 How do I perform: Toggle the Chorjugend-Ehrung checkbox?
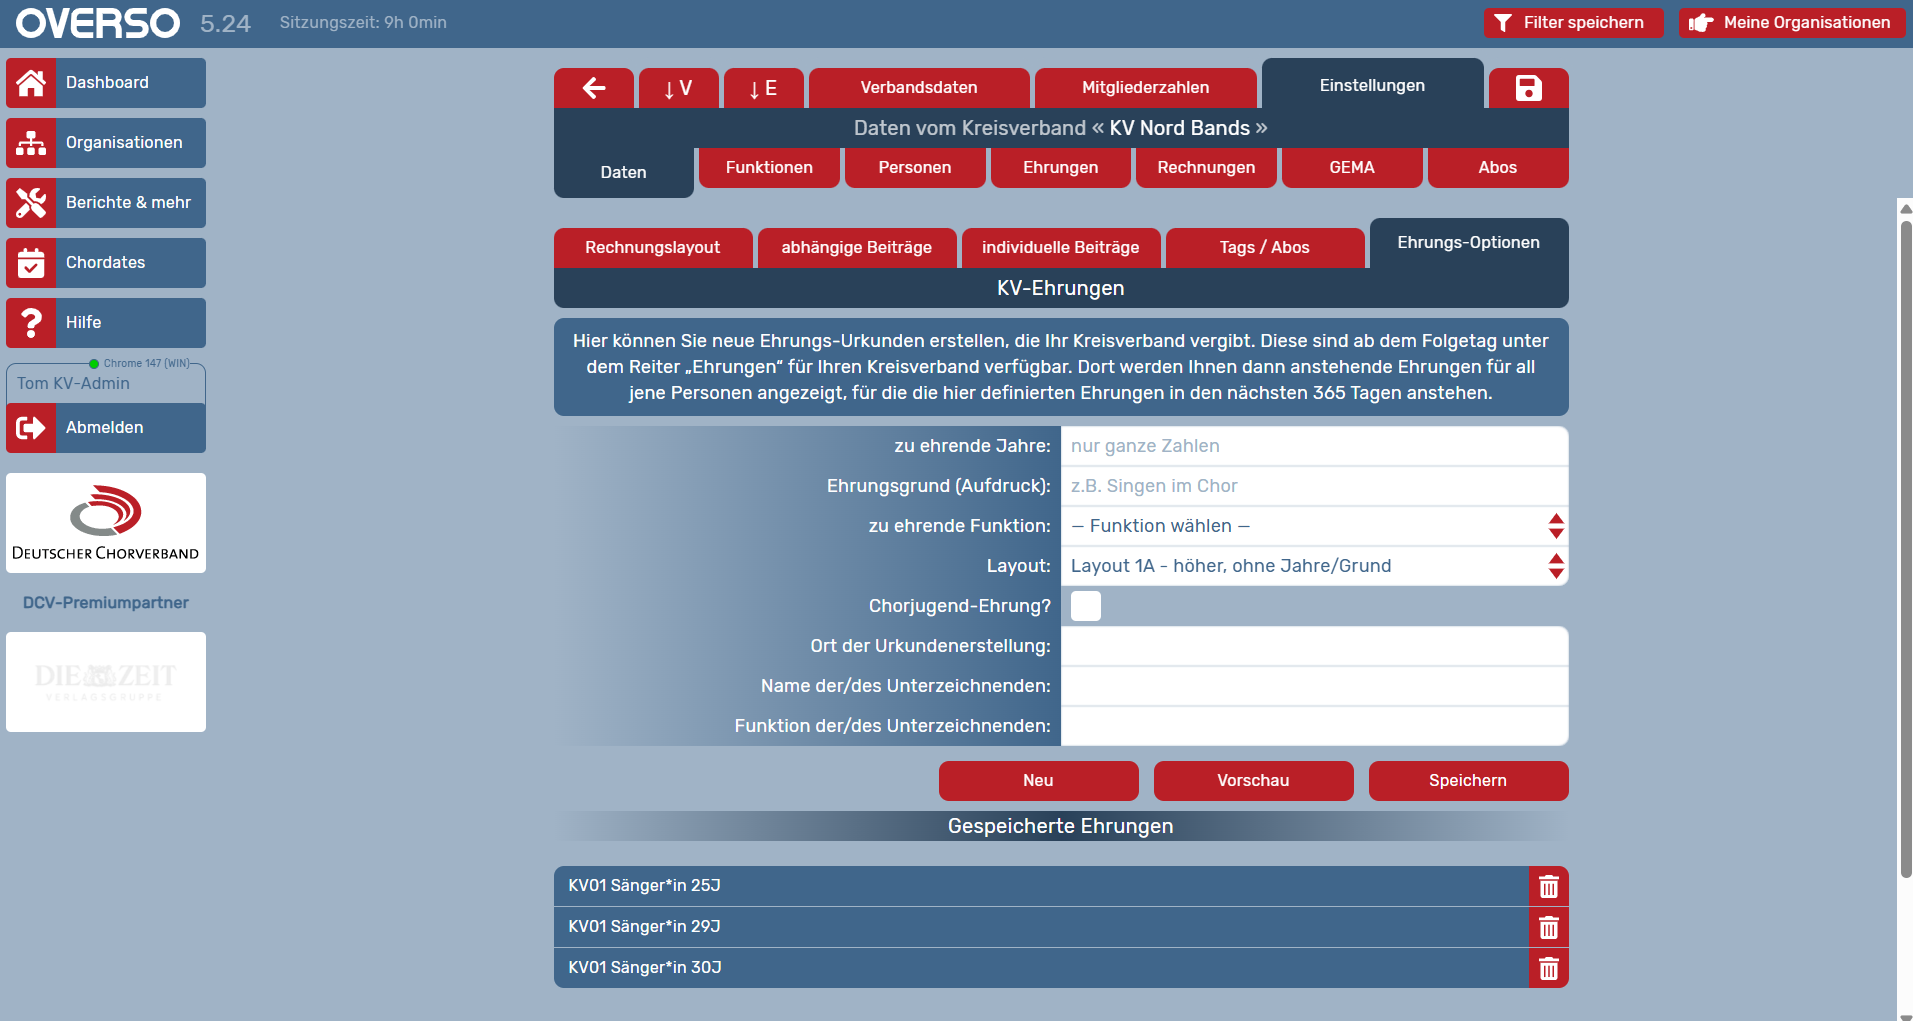pos(1086,606)
